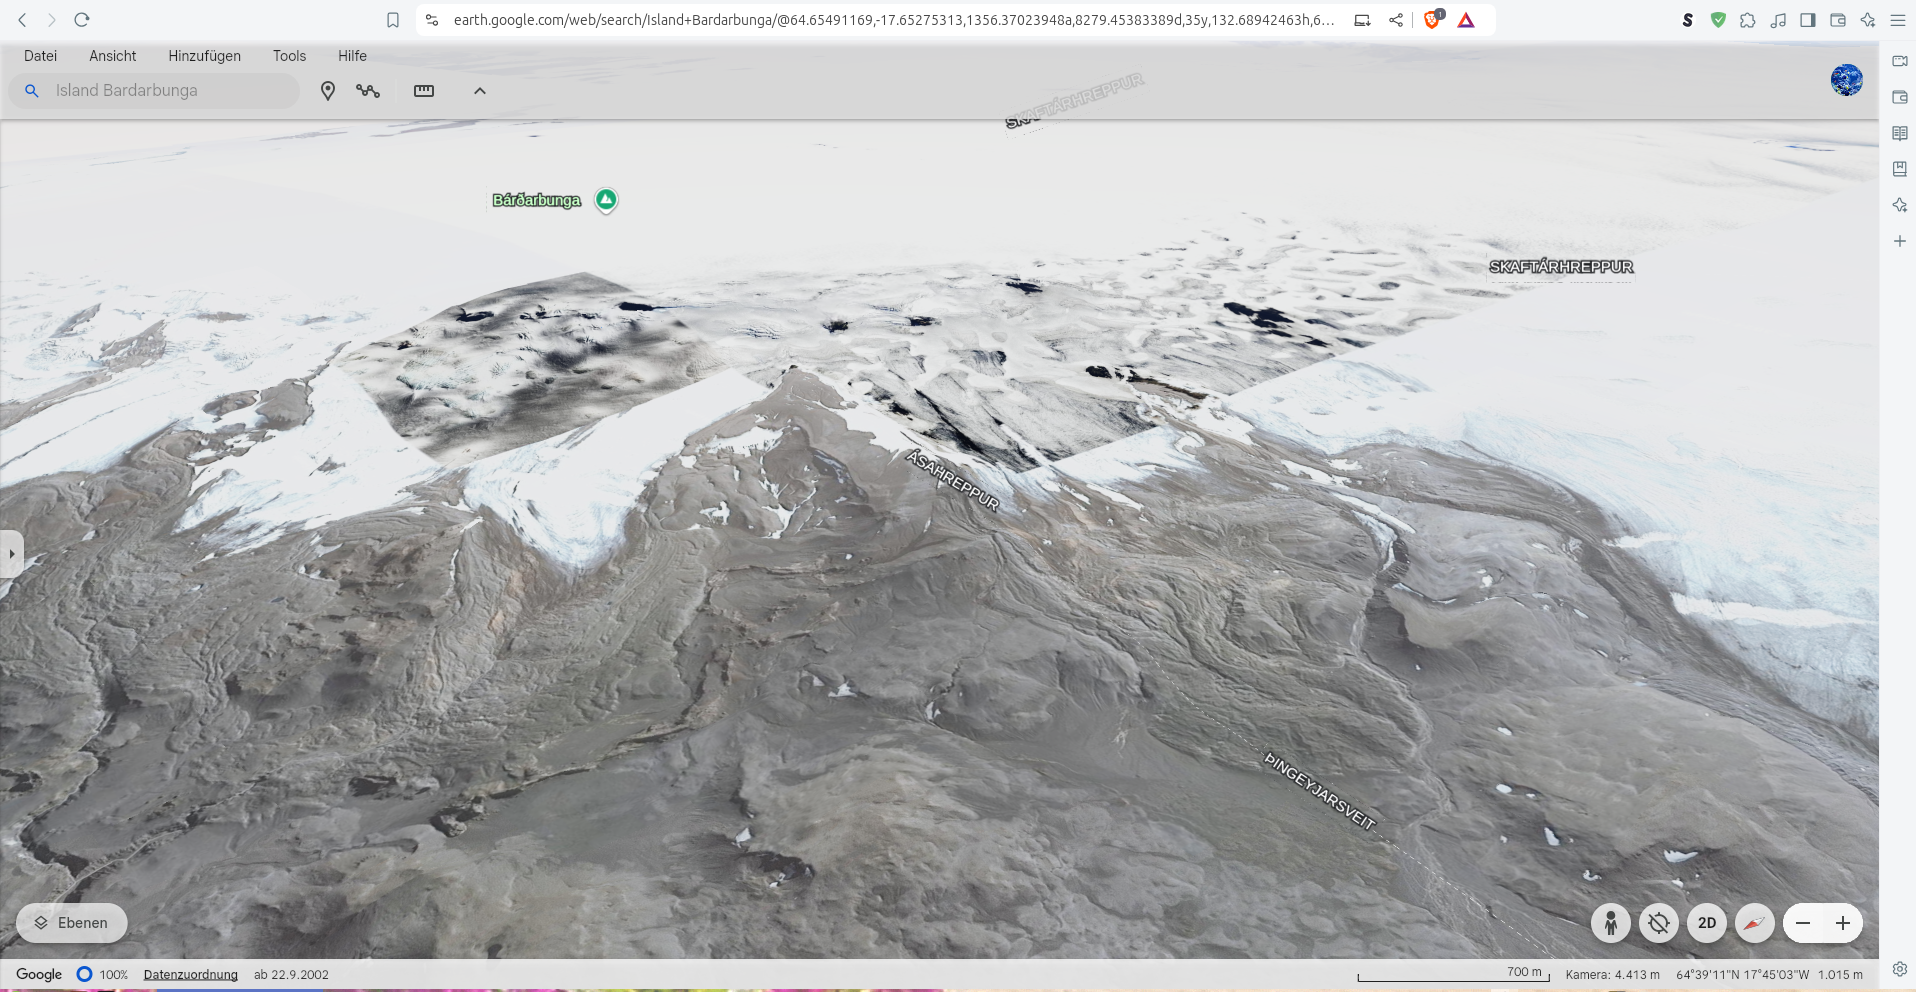The height and width of the screenshot is (992, 1916).
Task: Open the browser hamburger menu
Action: (1898, 20)
